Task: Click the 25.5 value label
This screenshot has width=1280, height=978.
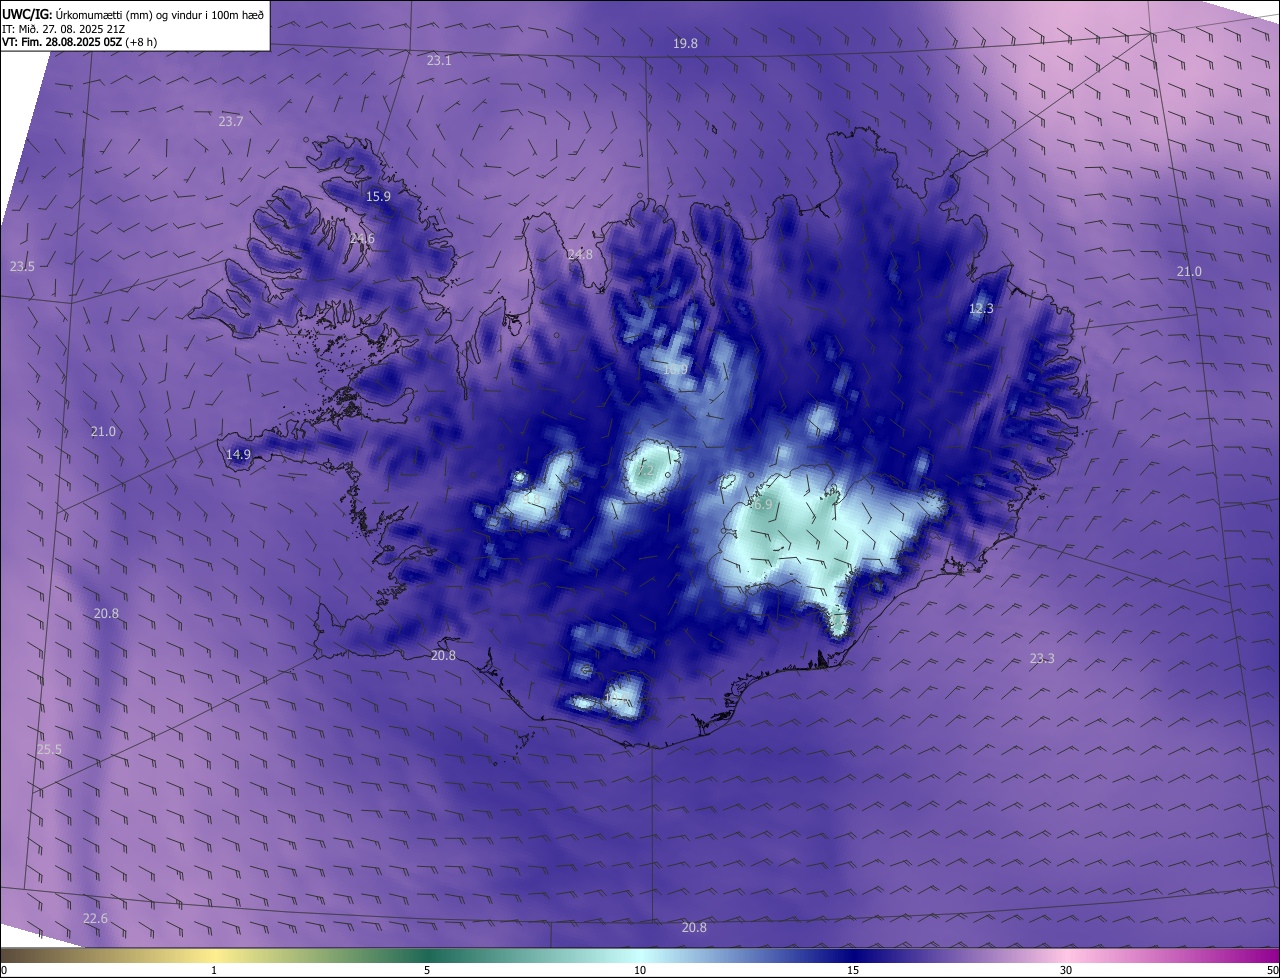Action: (49, 750)
